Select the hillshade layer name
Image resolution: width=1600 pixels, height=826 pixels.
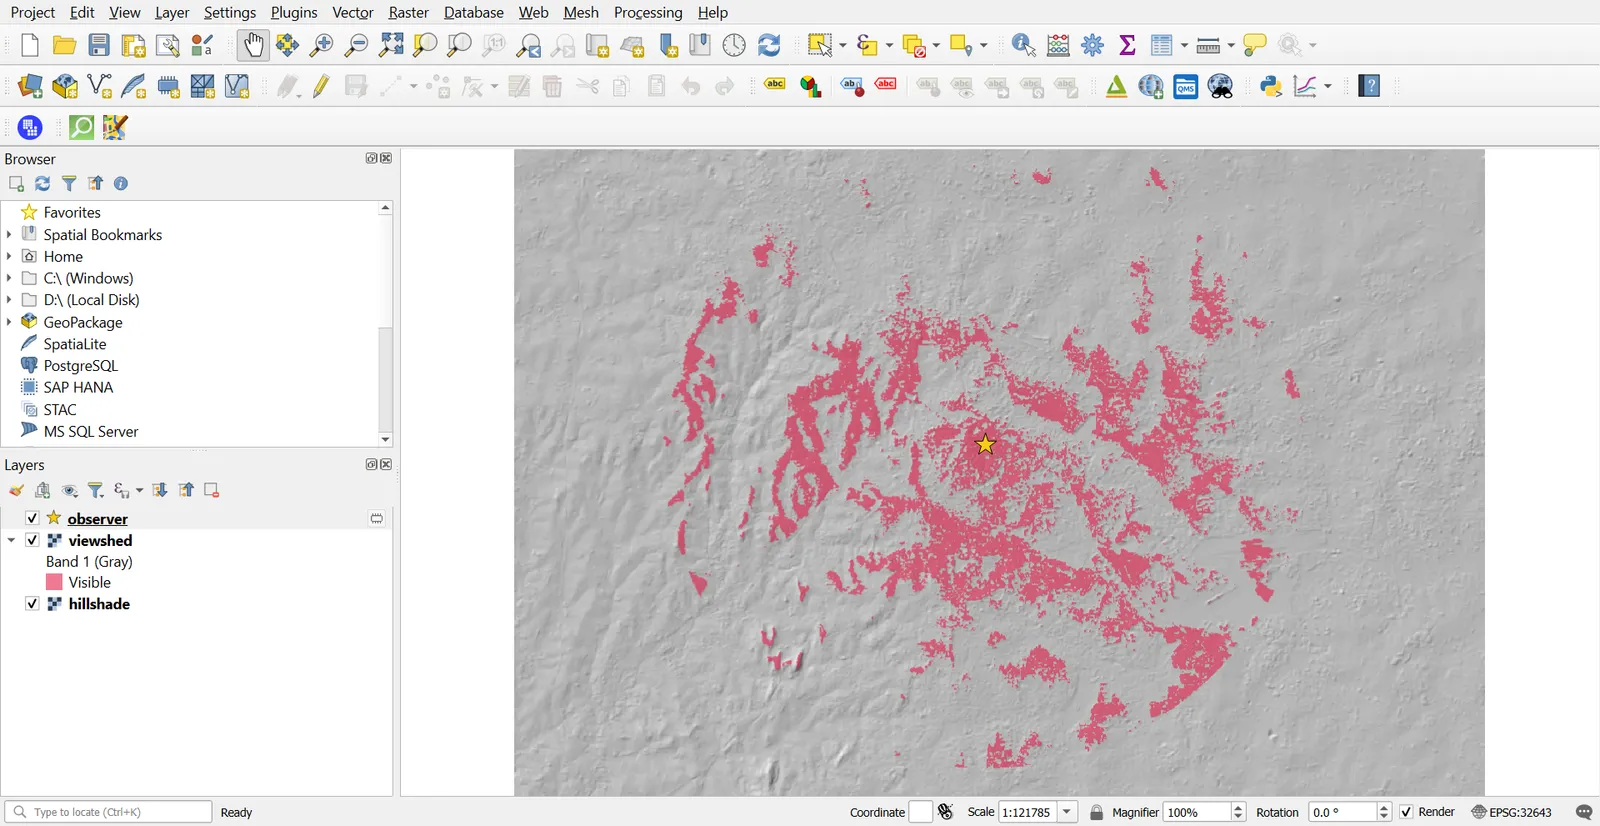tap(99, 604)
